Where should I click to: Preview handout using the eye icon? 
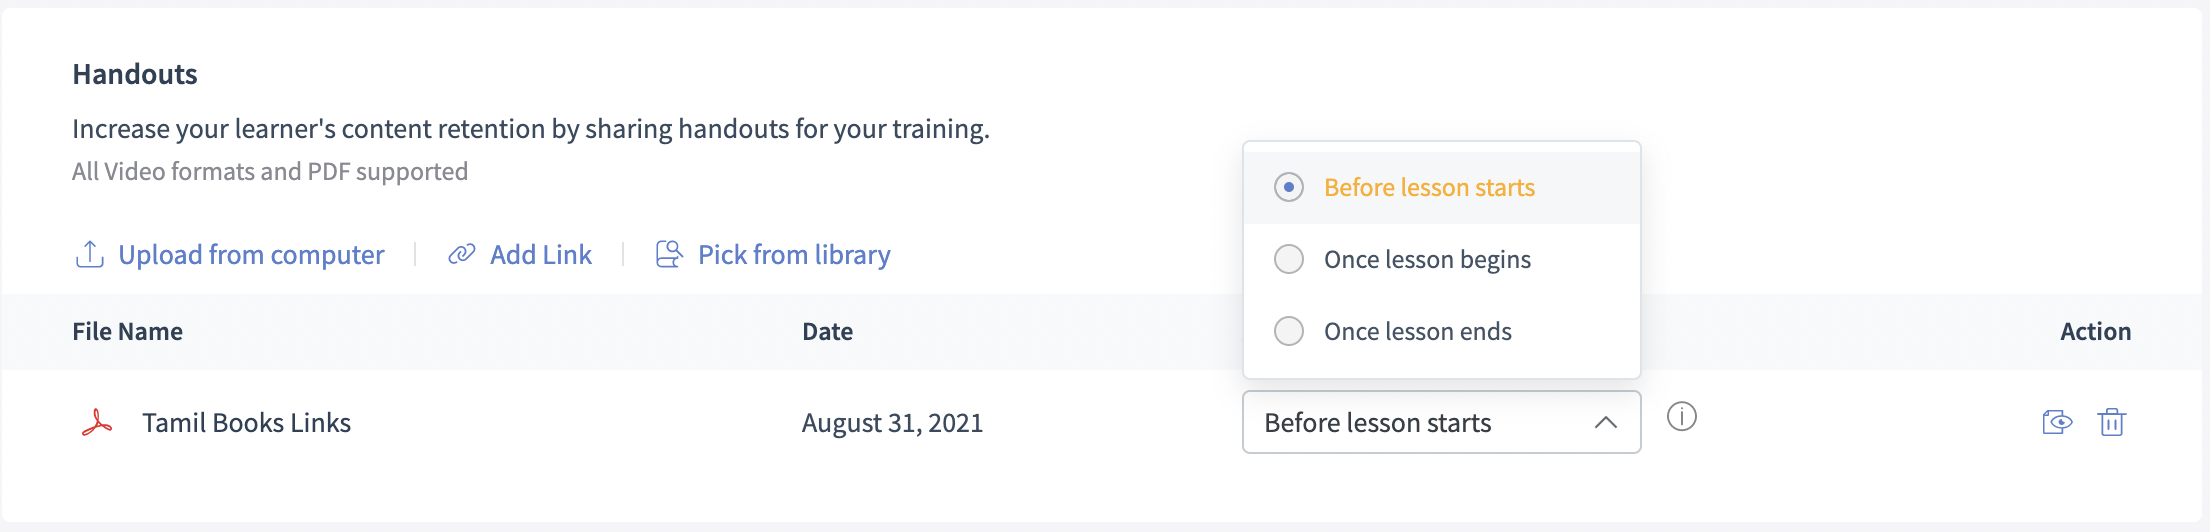coord(2057,422)
